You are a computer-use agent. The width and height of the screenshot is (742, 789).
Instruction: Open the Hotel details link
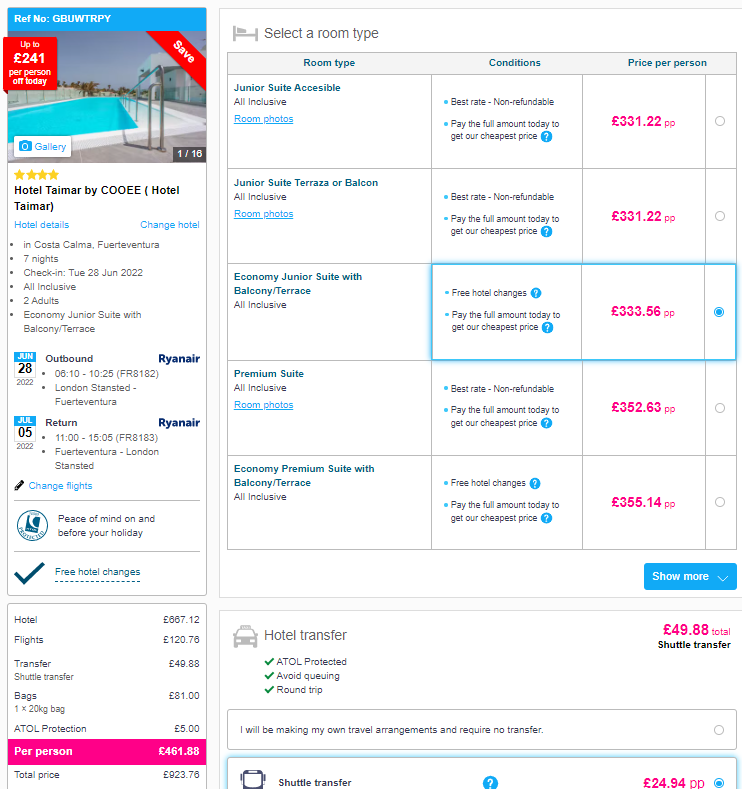tap(42, 225)
